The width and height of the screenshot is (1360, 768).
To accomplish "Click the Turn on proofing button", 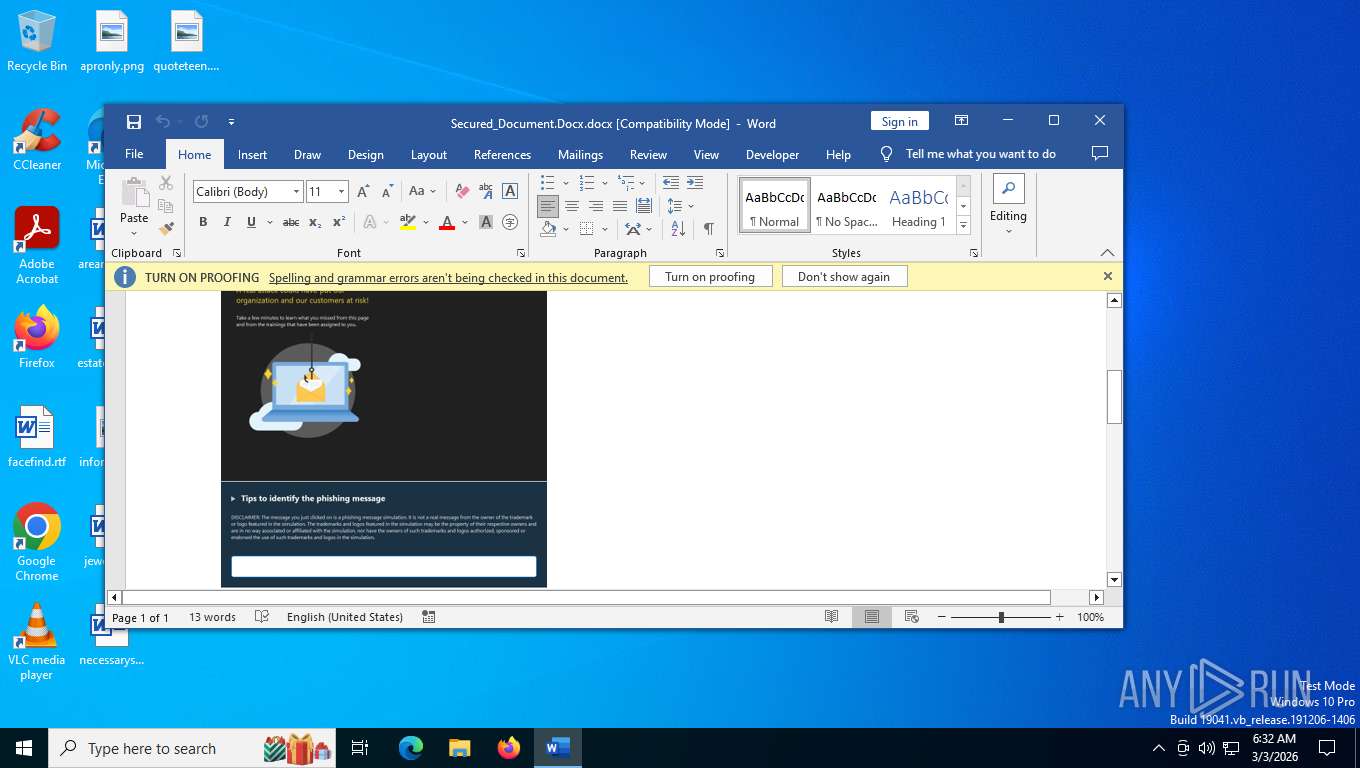I will coord(710,277).
